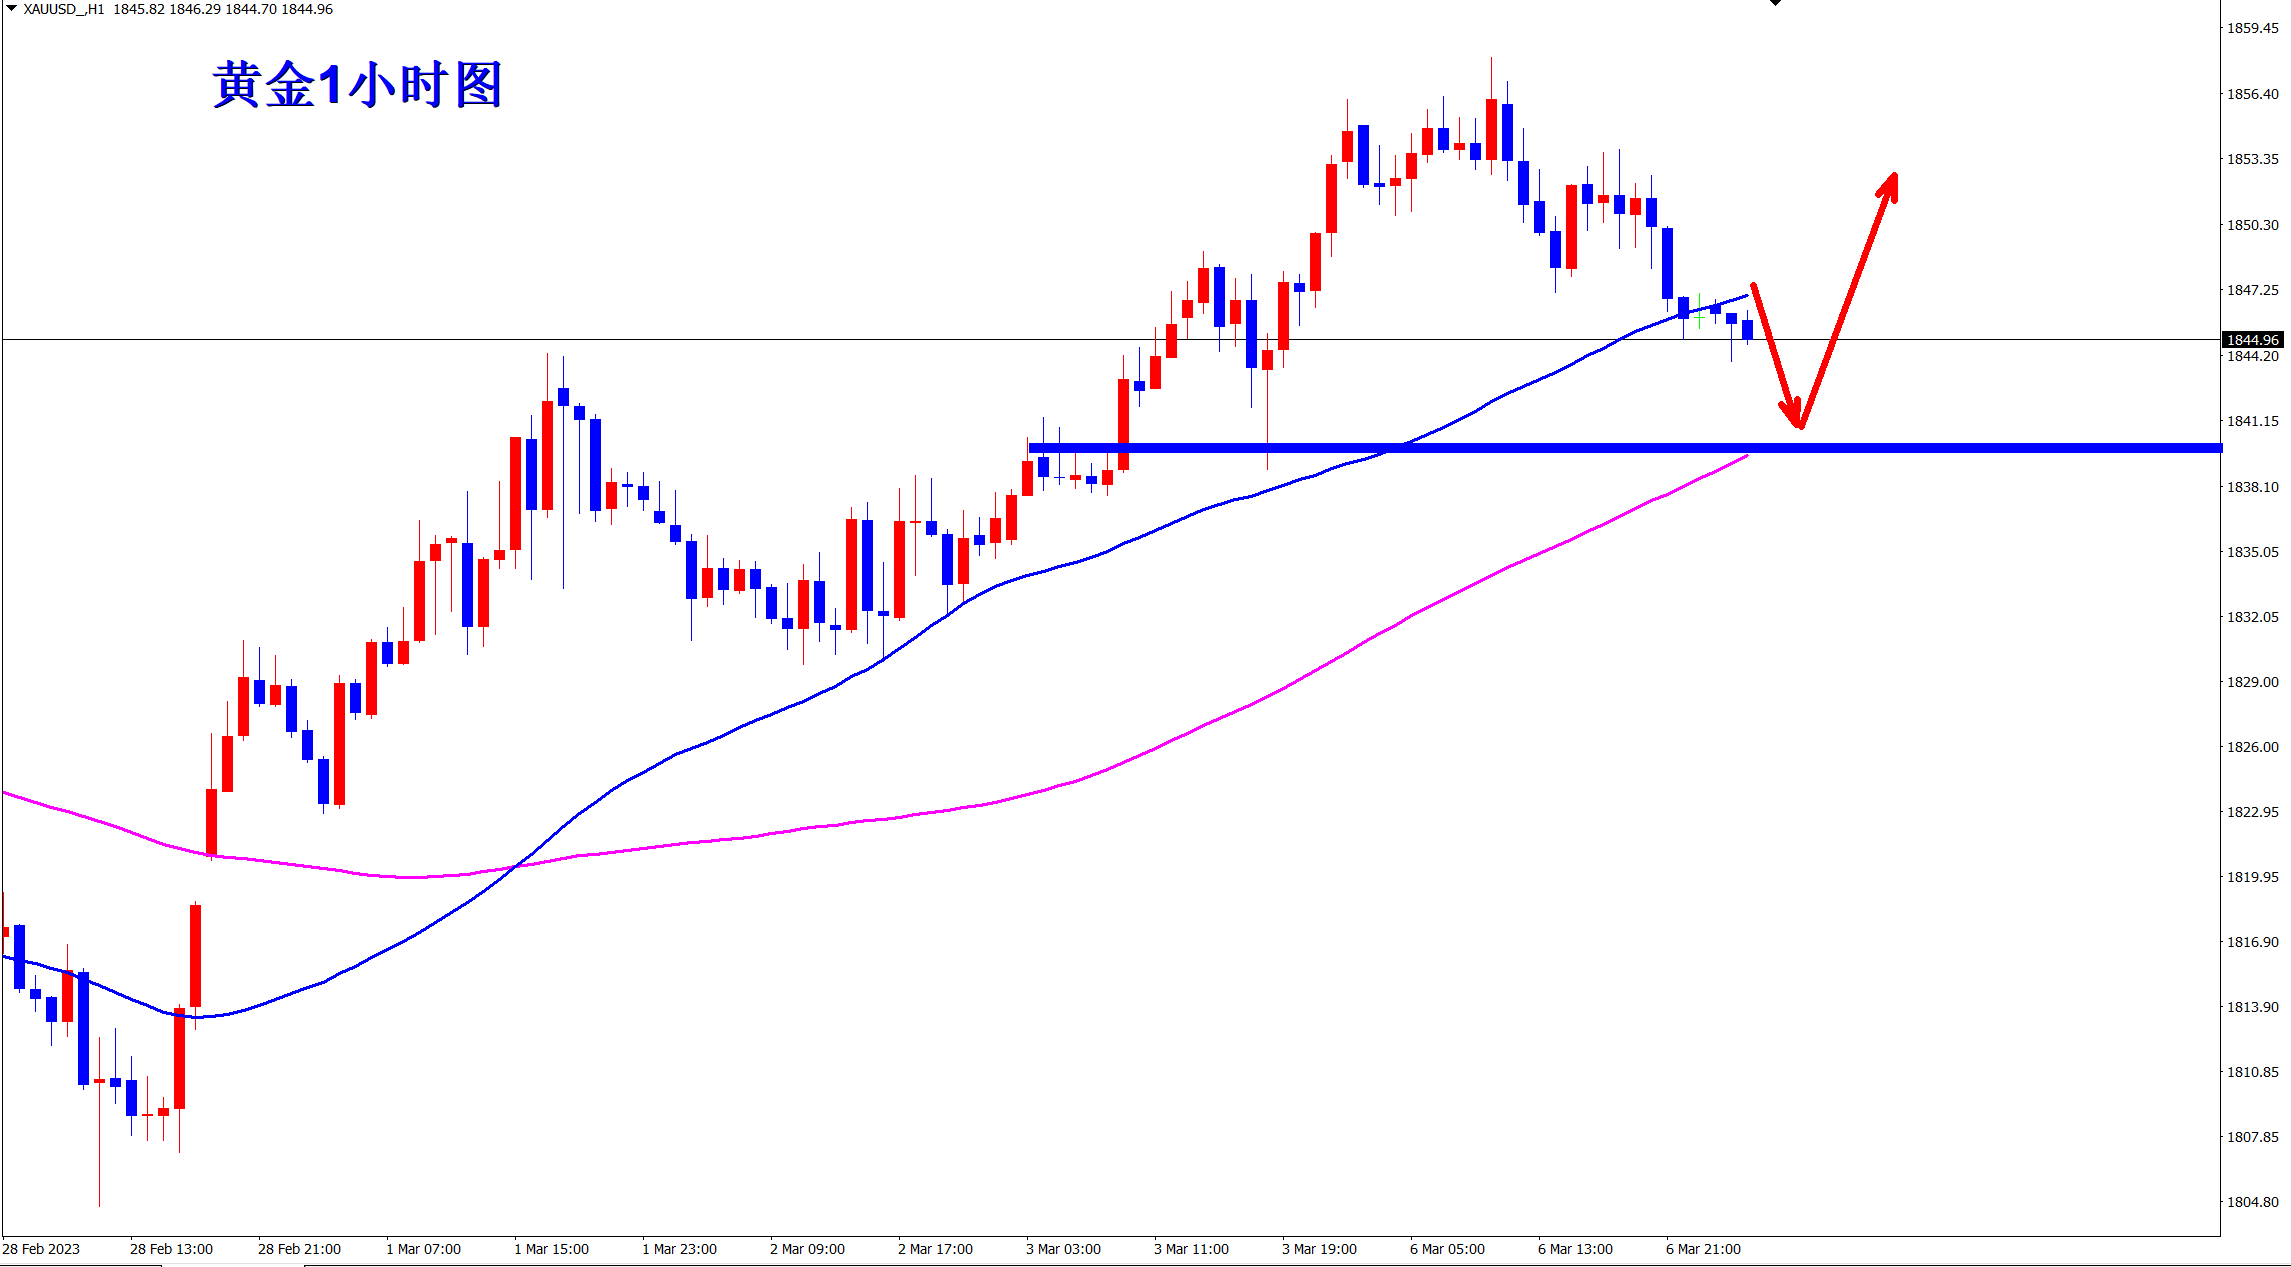Click the closing price 1844.96 in header
Viewport: 2291px width, 1267px height.
307,9
